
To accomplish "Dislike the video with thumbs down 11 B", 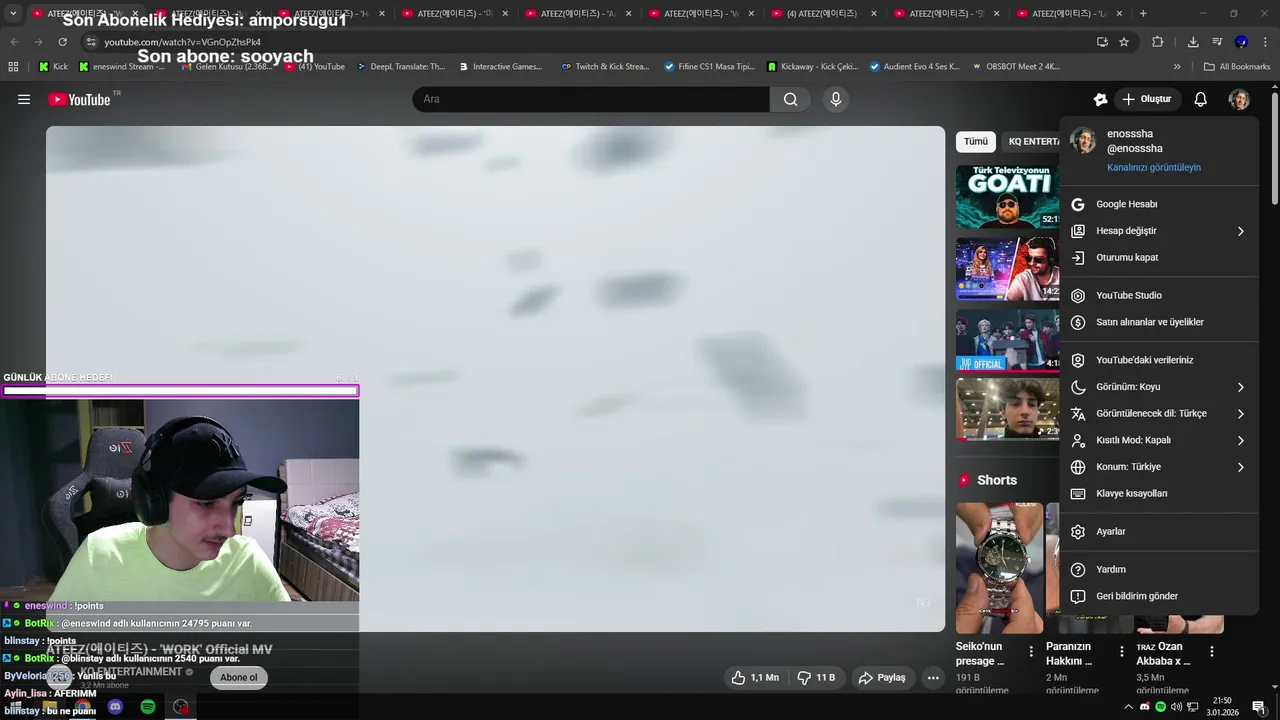I will [816, 677].
